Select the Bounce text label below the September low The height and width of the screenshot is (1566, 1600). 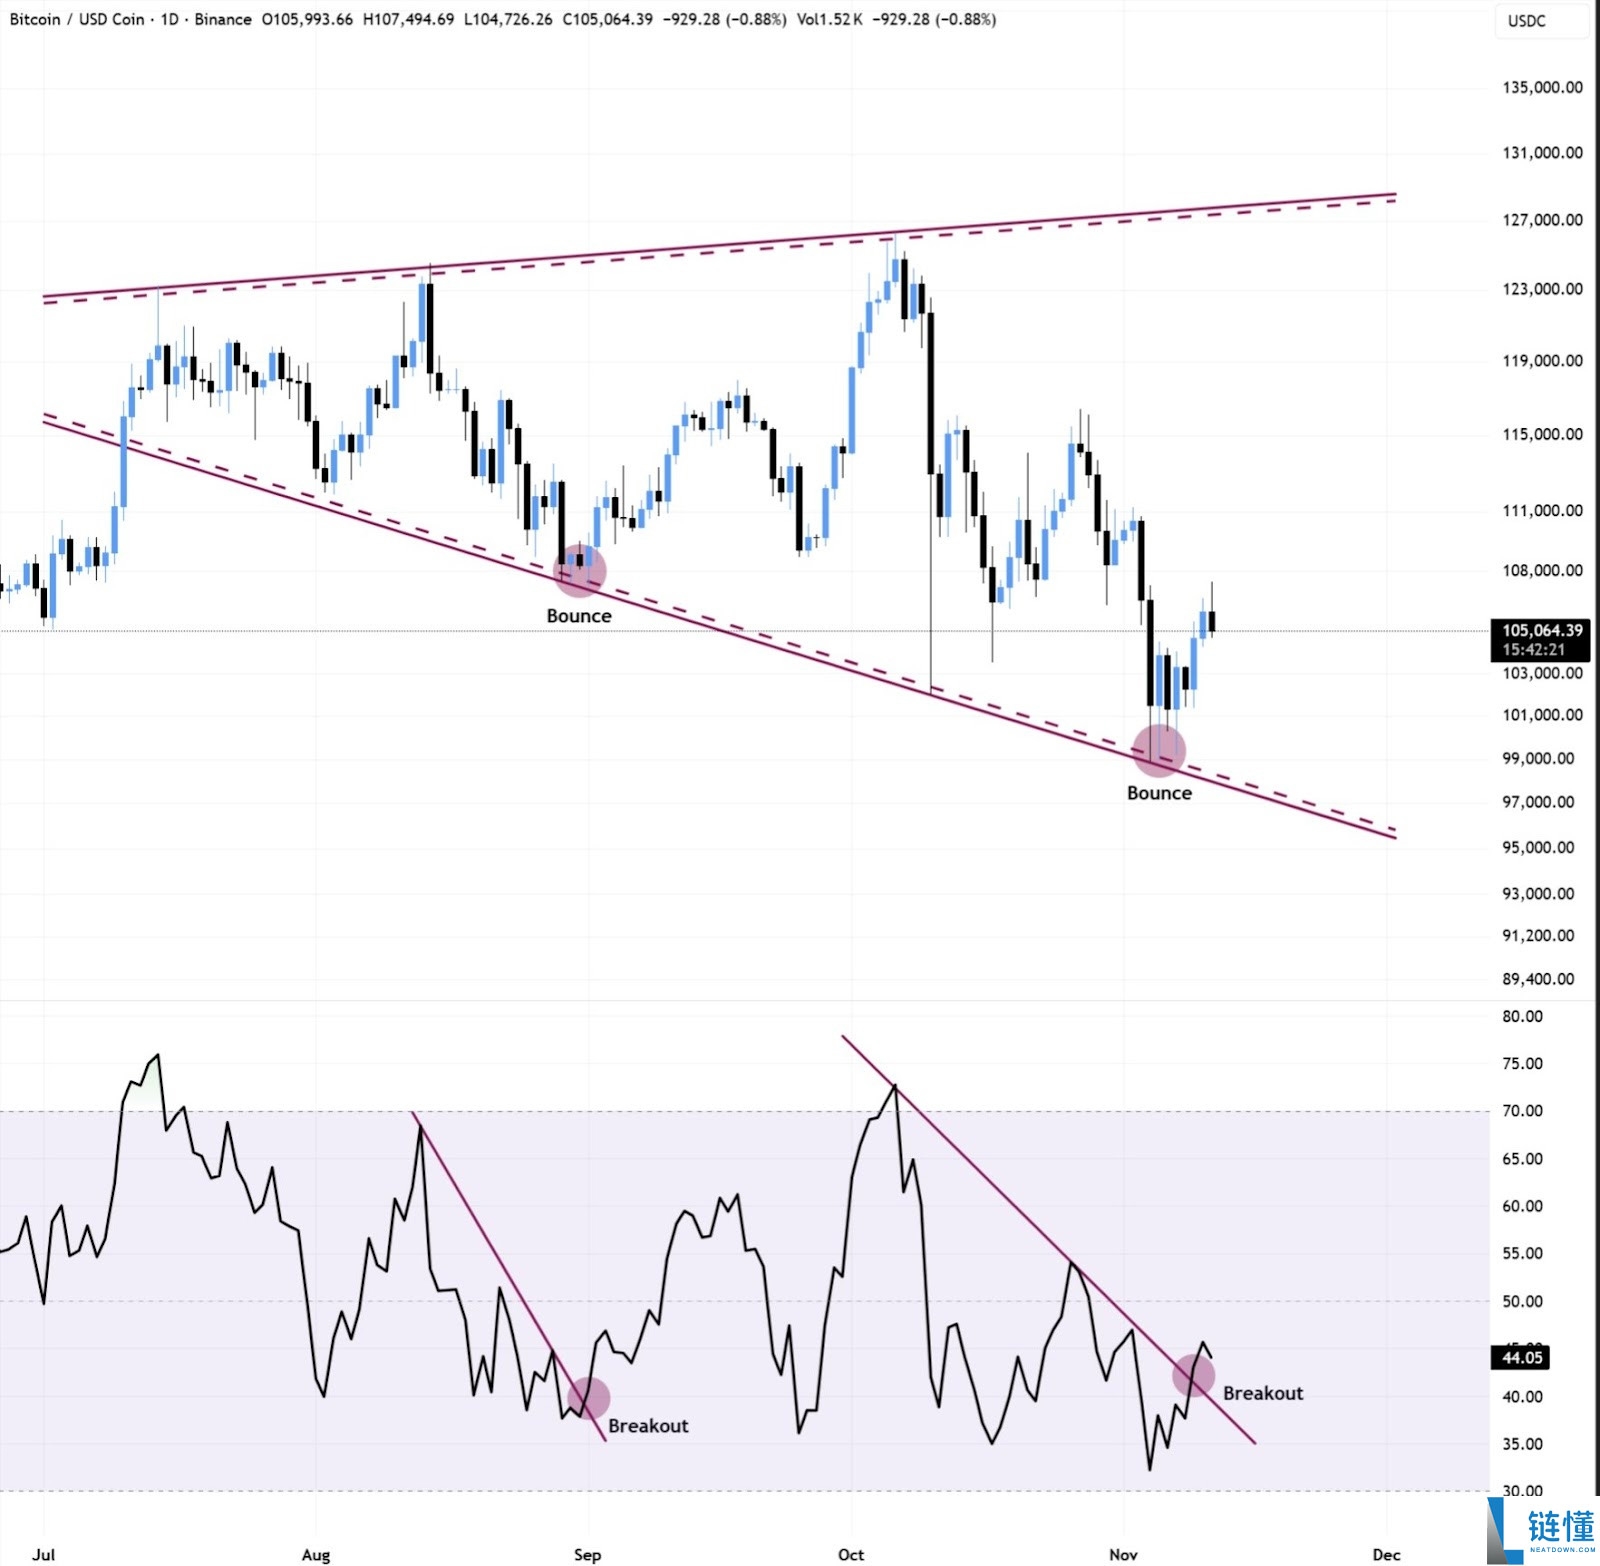pyautogui.click(x=579, y=616)
